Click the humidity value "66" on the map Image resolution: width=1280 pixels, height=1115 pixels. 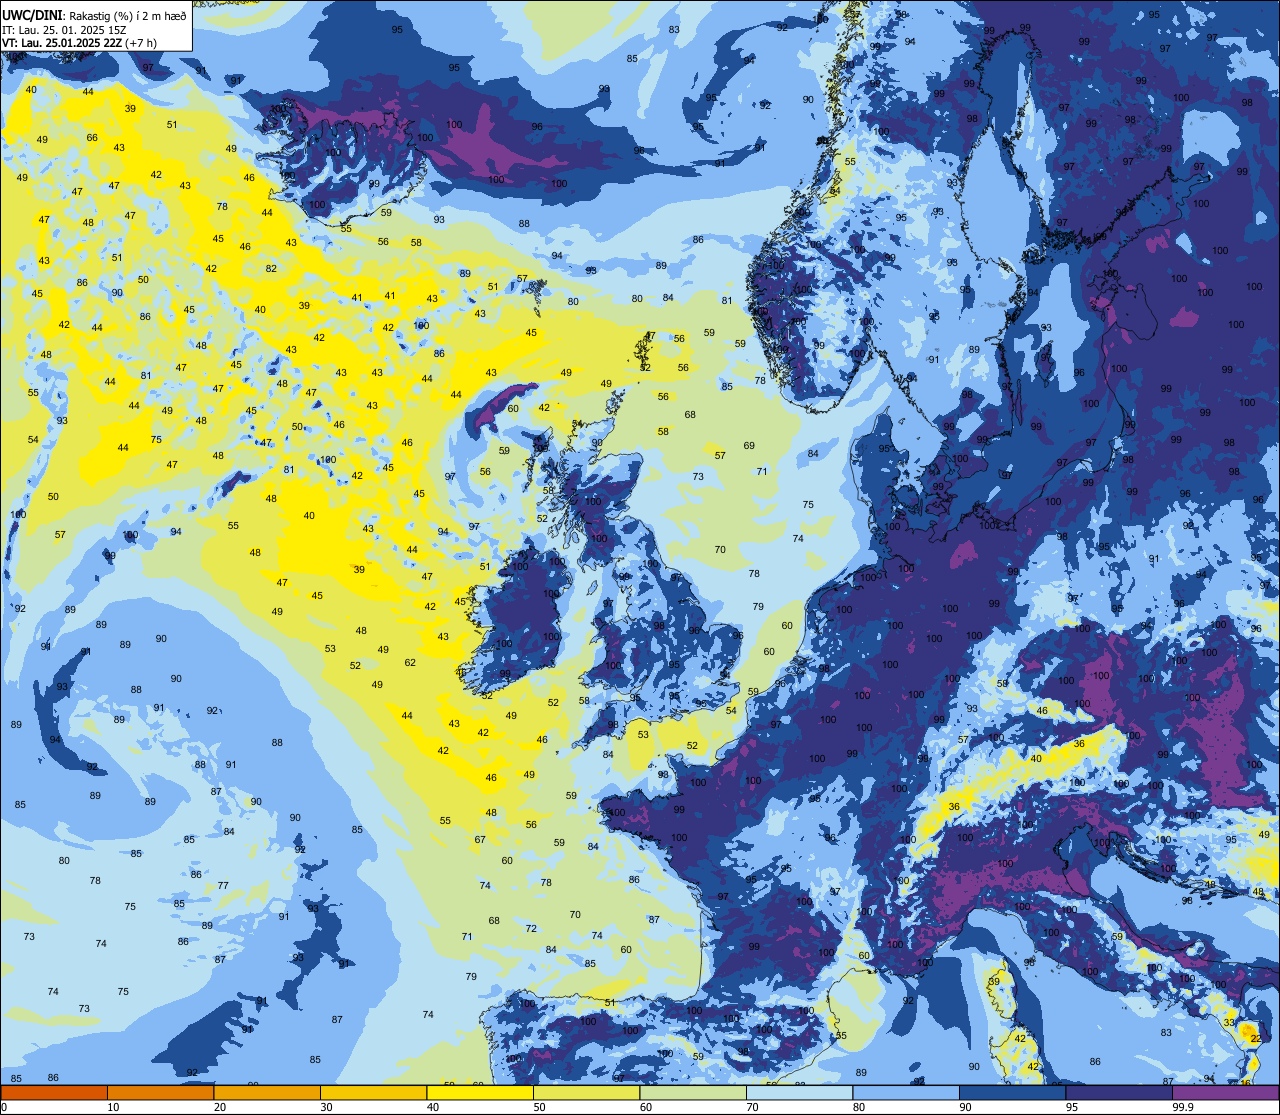[92, 137]
